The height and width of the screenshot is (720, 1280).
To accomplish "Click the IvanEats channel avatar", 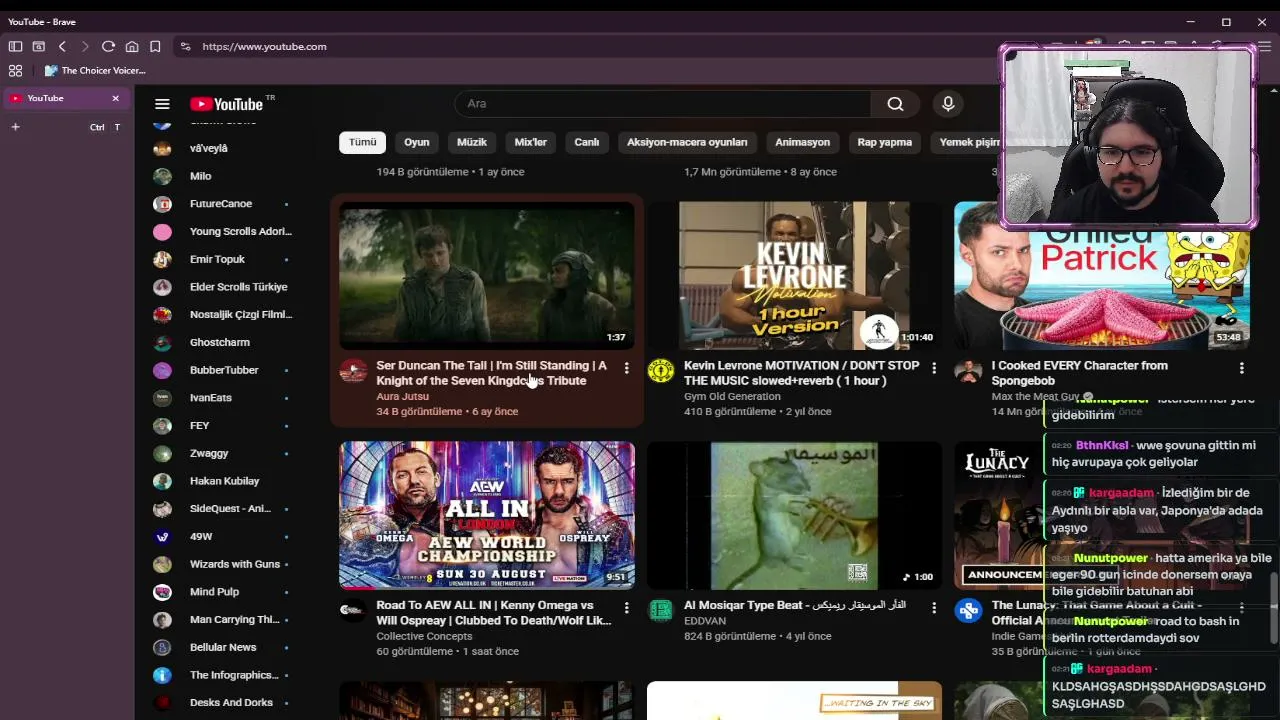I will coord(162,398).
